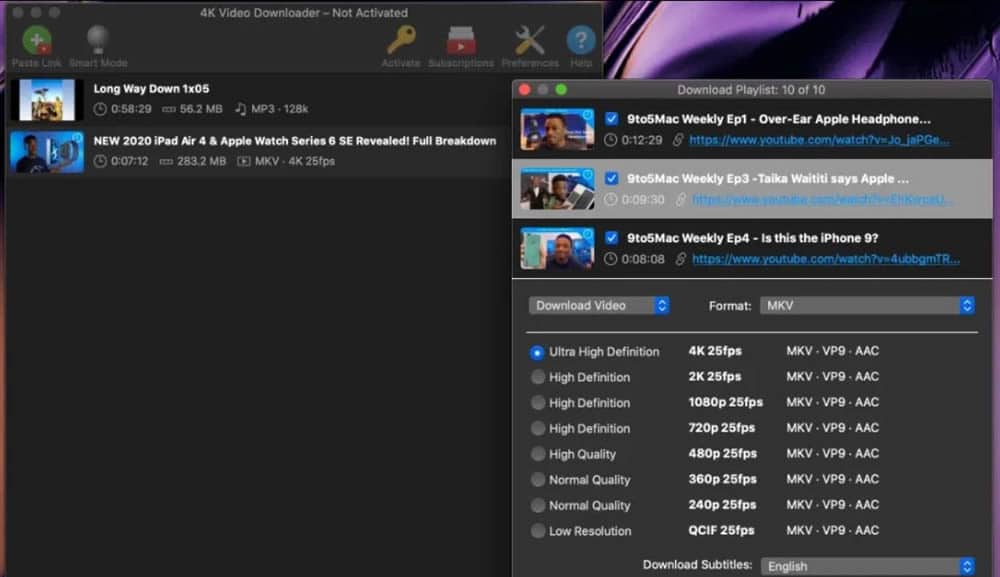Click the file size icon beside 56.2 MB

point(168,109)
